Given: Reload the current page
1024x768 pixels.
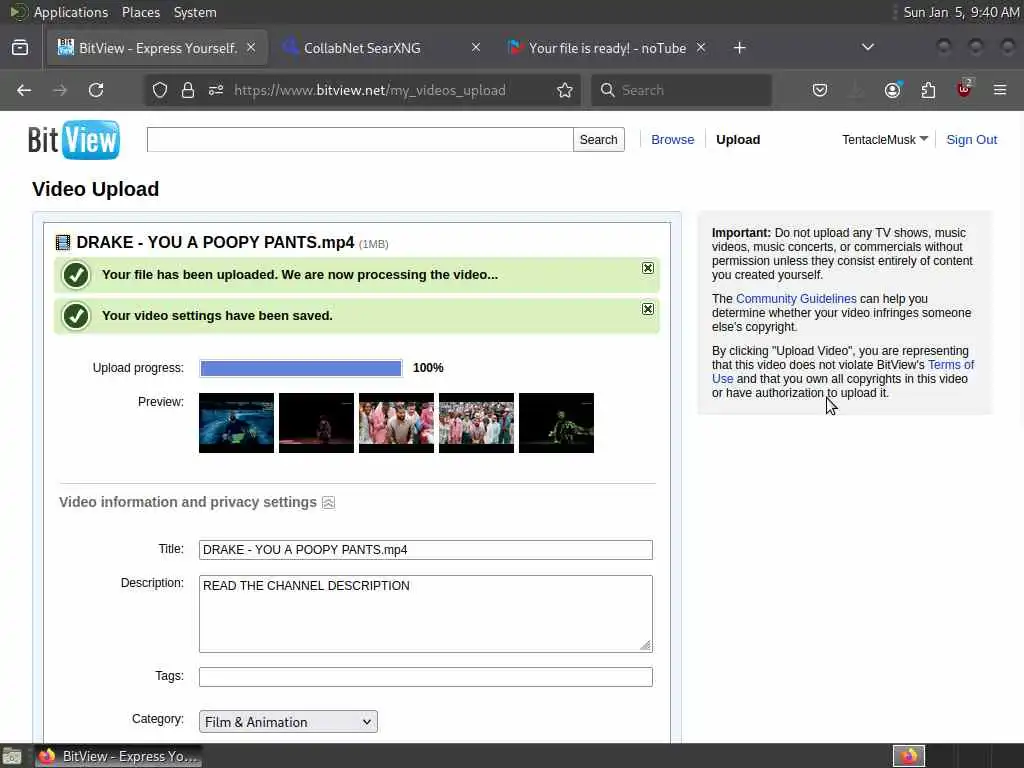Looking at the screenshot, I should [96, 90].
